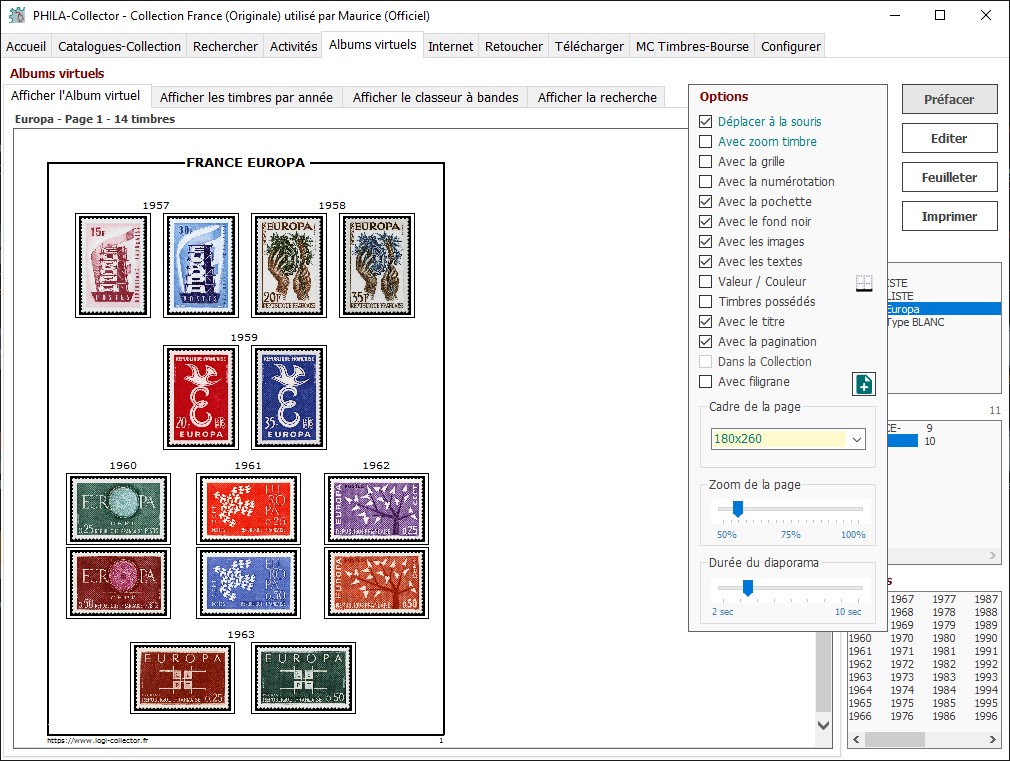
Task: Switch to Afficher le classeur à bandes
Action: [435, 97]
